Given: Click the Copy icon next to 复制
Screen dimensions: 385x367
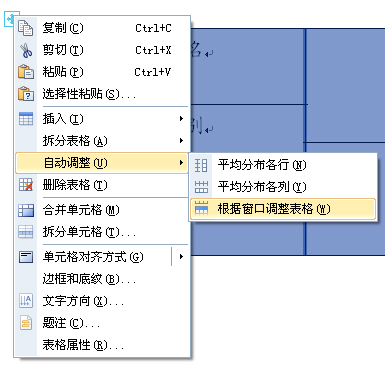Looking at the screenshot, I should 26,28.
